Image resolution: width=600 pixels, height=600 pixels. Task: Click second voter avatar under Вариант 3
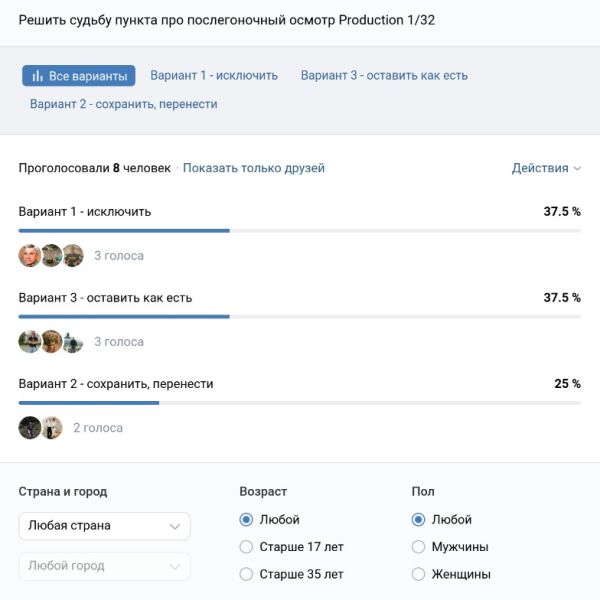[51, 341]
